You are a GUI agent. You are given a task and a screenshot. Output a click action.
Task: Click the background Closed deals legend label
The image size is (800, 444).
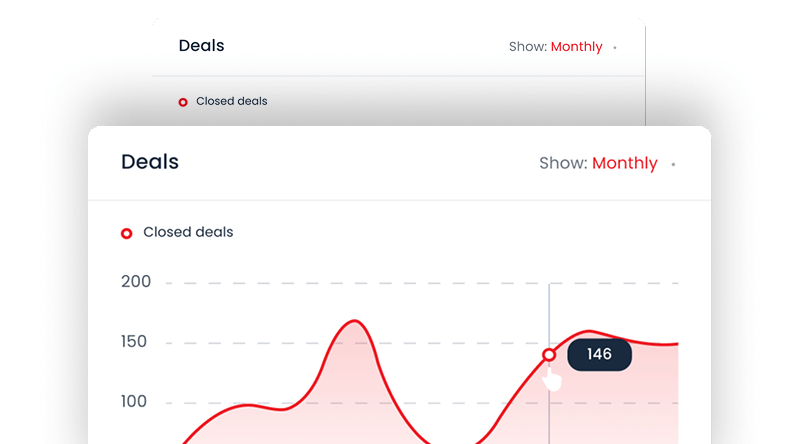(x=231, y=101)
